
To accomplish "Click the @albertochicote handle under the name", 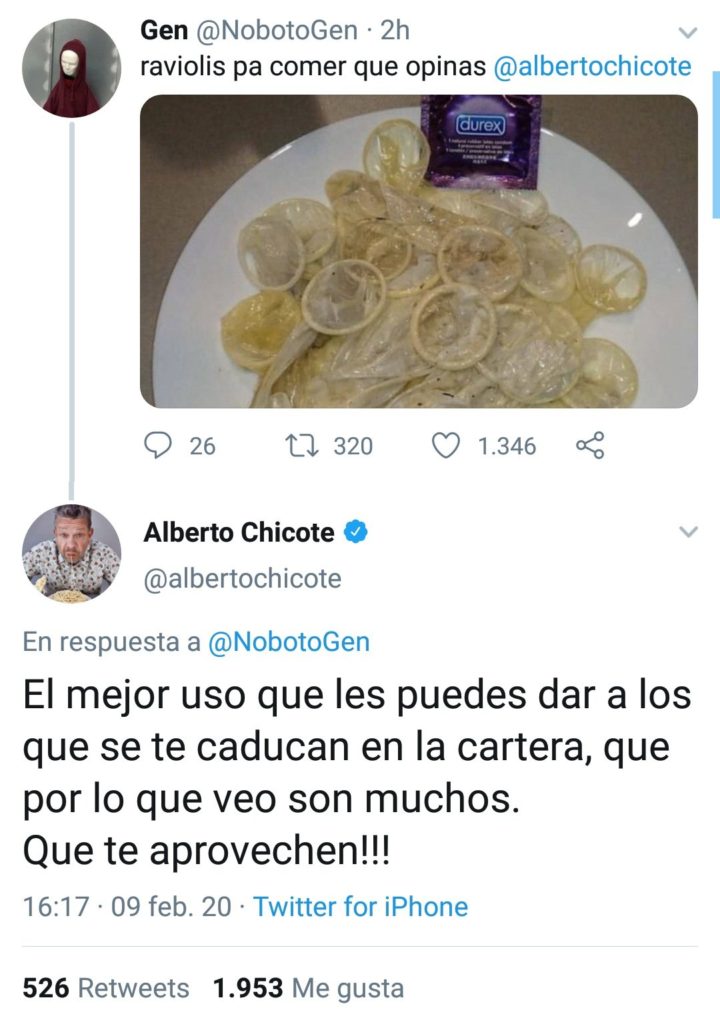I will (x=242, y=579).
